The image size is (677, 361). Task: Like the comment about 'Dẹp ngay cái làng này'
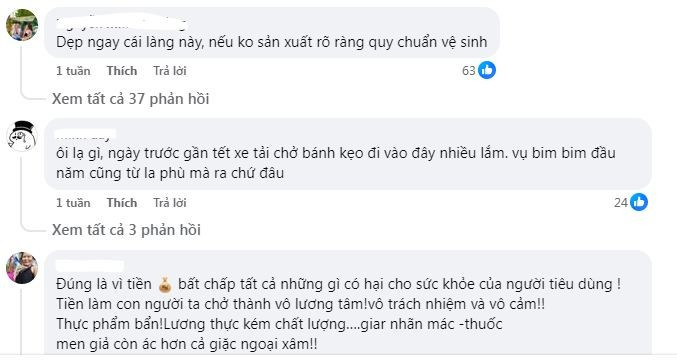122,71
